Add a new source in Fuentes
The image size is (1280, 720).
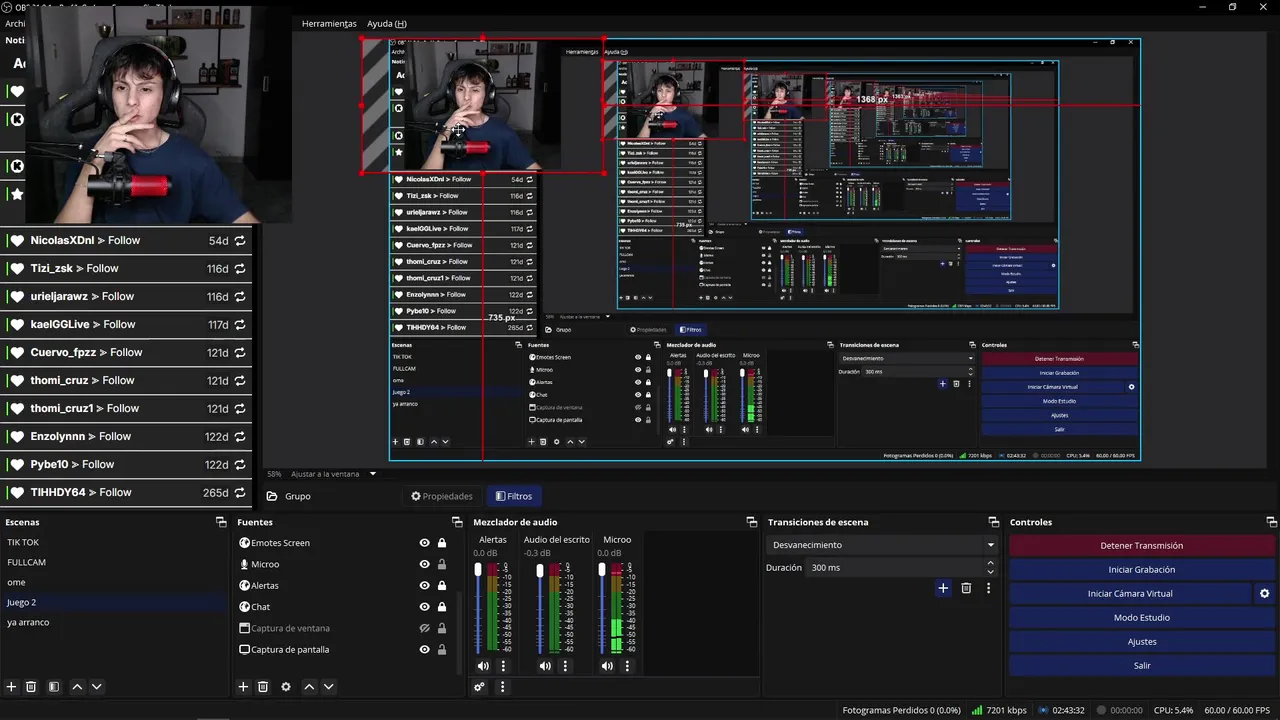point(243,687)
